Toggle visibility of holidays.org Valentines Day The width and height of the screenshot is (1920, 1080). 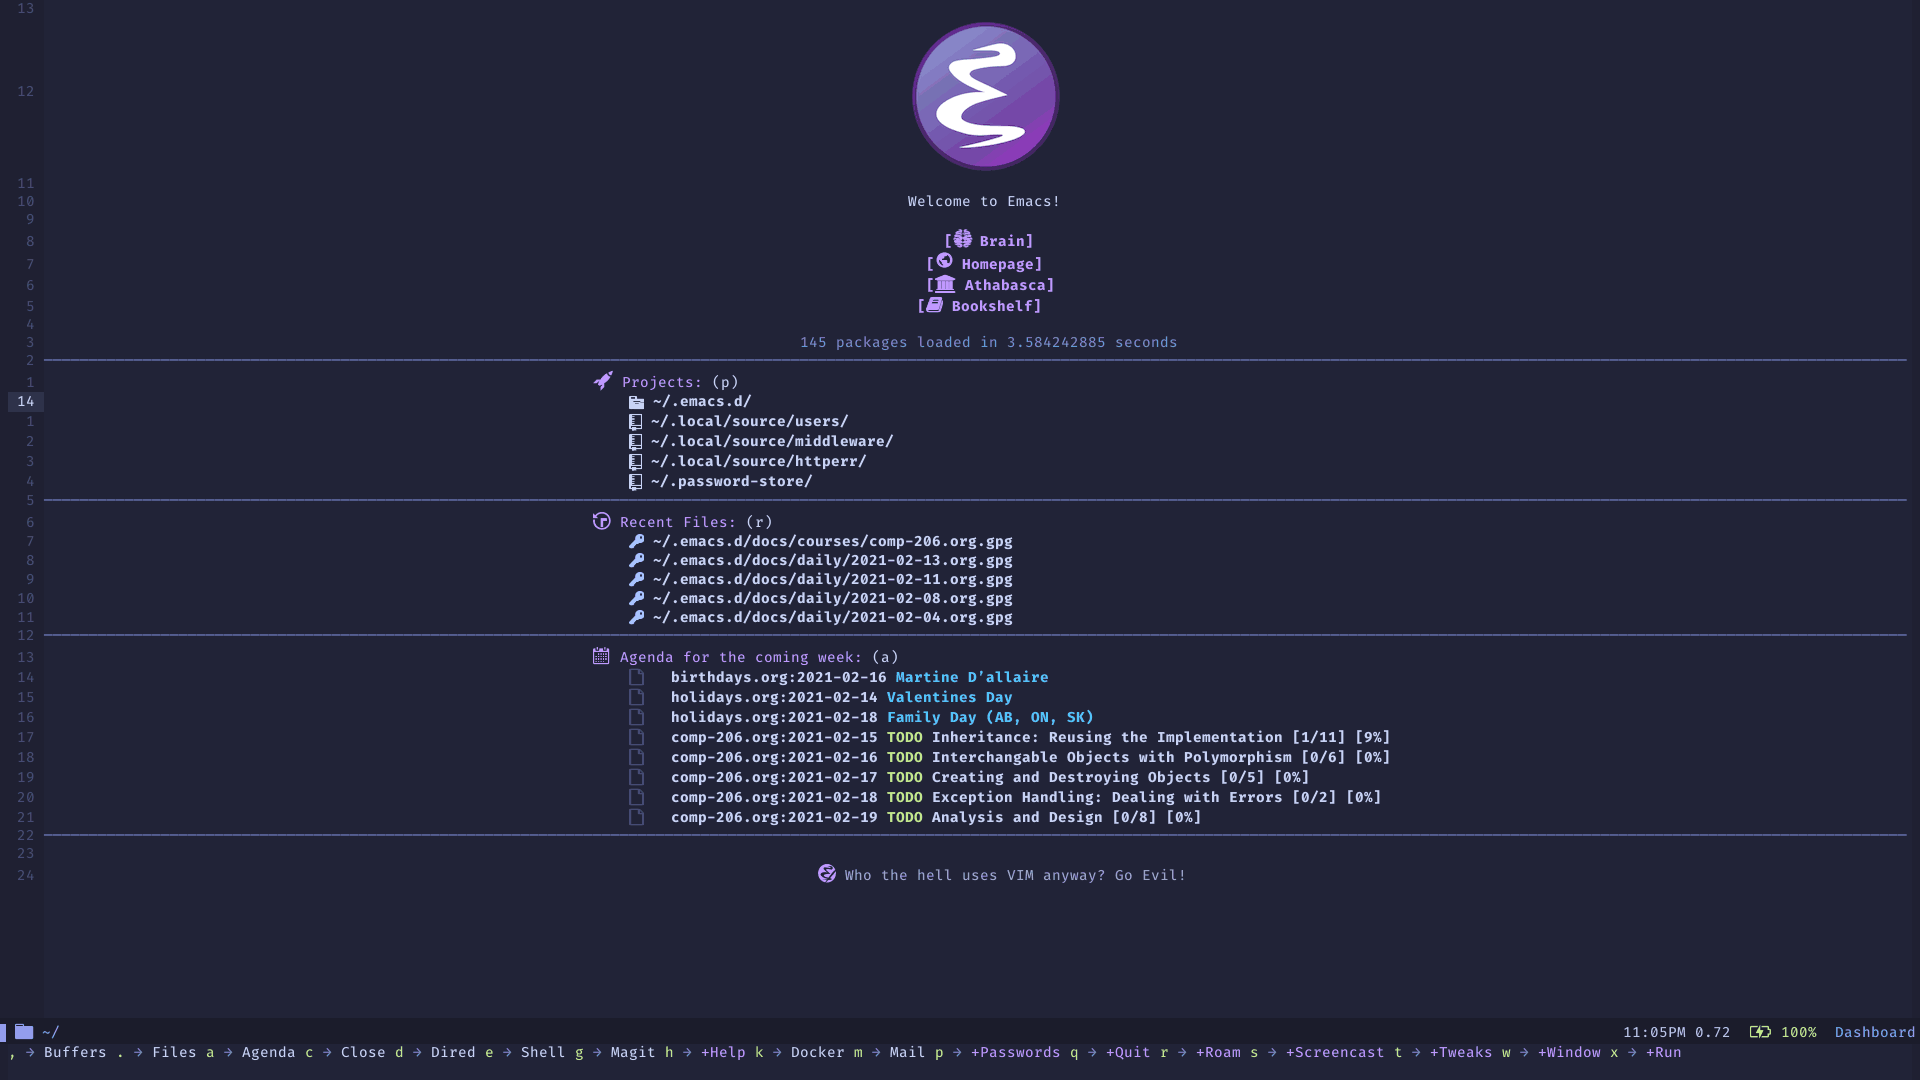pos(636,696)
